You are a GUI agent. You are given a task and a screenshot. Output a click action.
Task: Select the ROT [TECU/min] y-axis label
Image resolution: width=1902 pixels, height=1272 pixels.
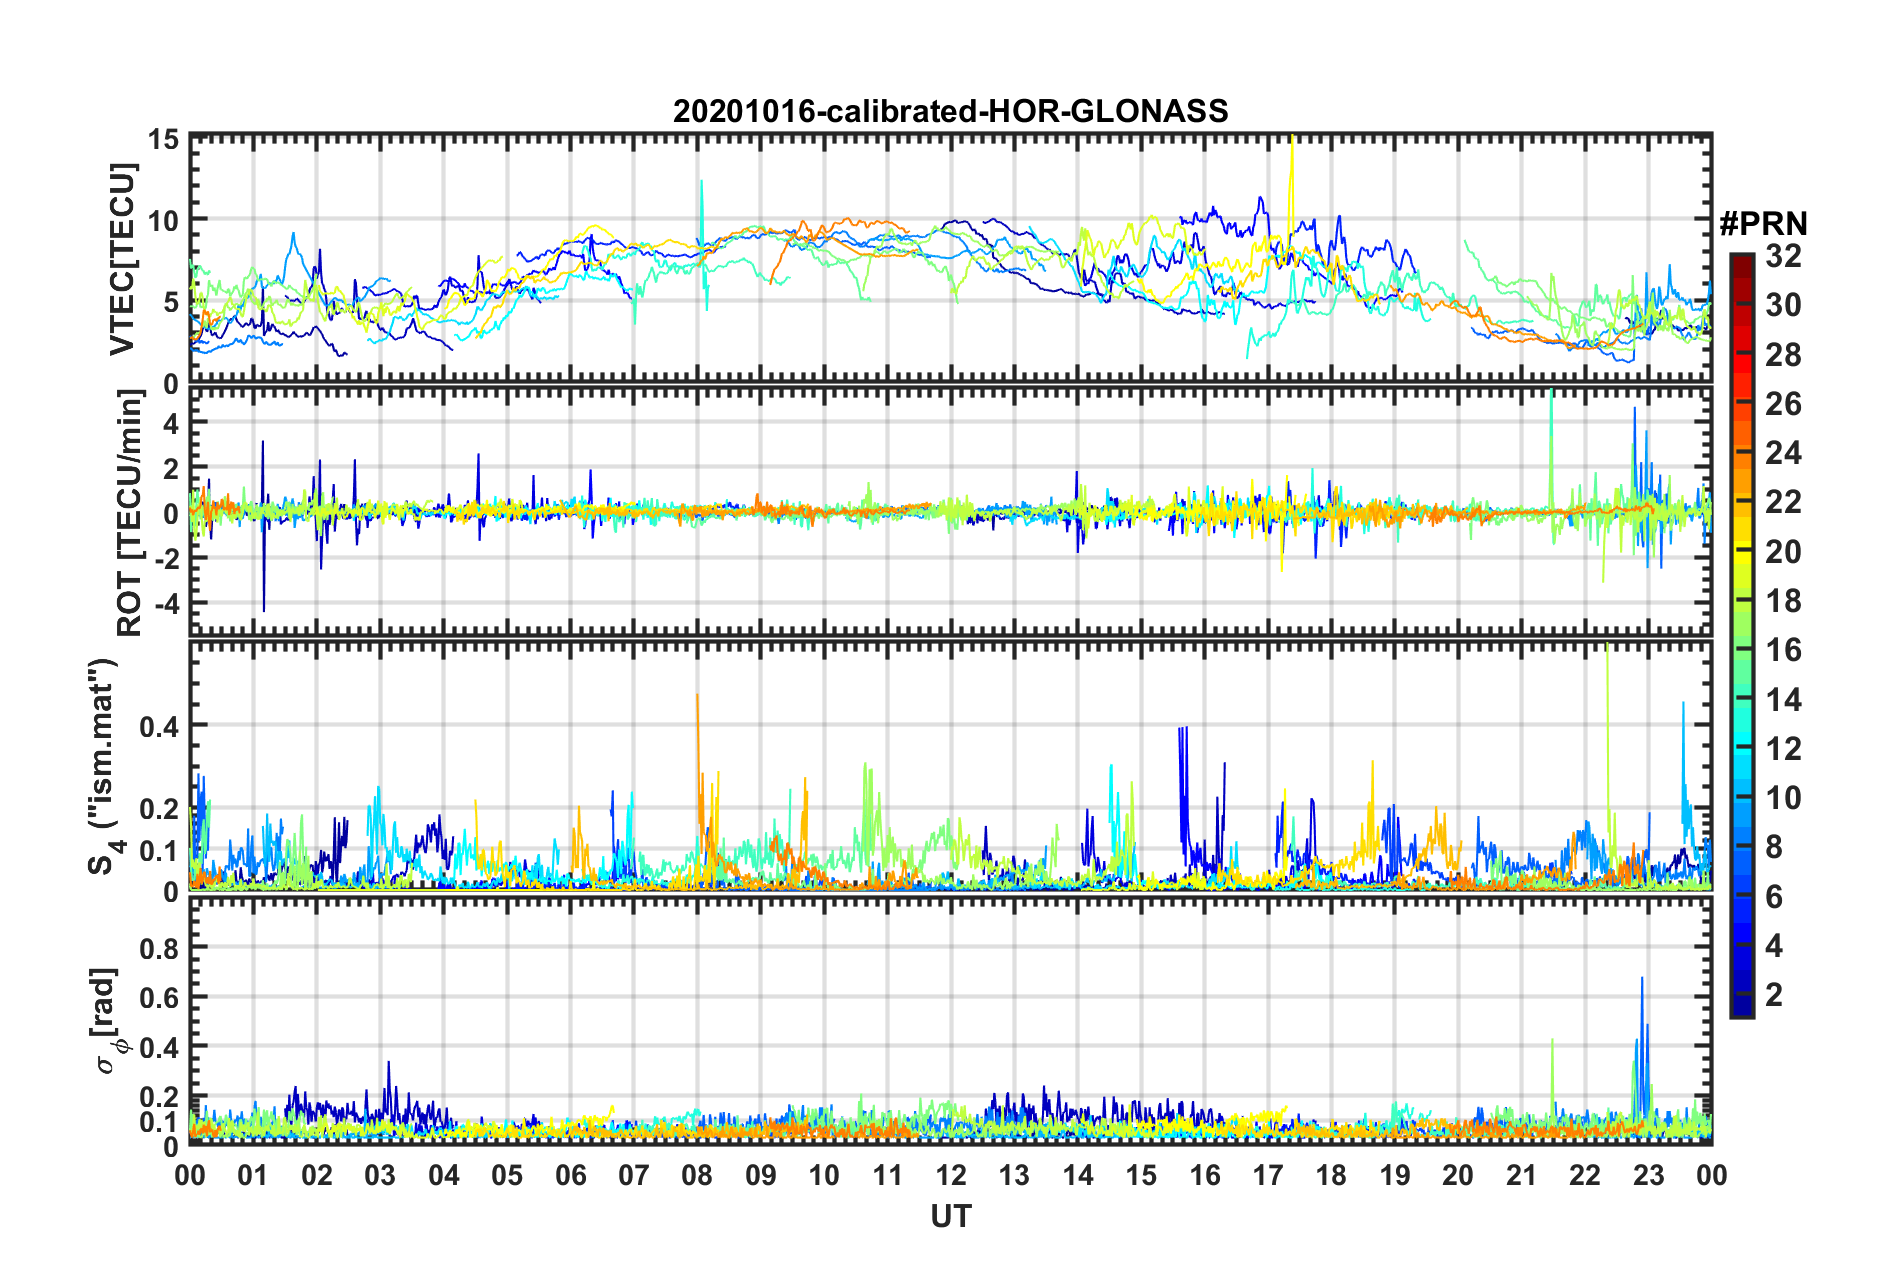[x=130, y=513]
